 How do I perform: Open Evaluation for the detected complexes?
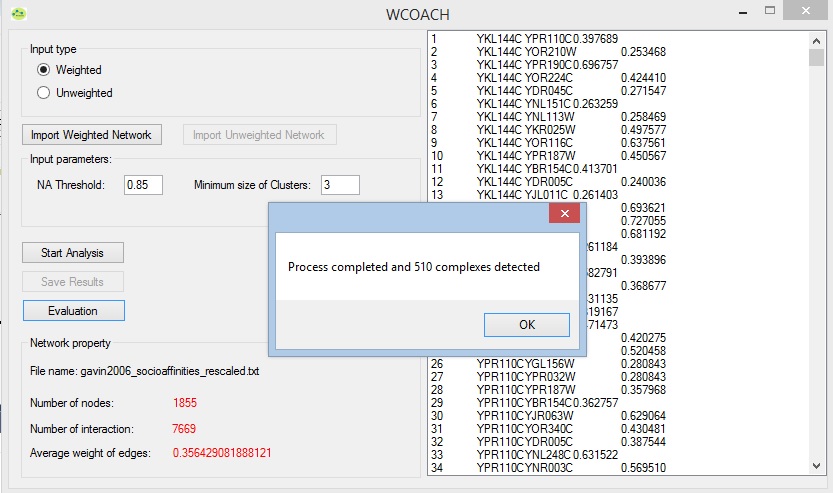click(x=73, y=311)
